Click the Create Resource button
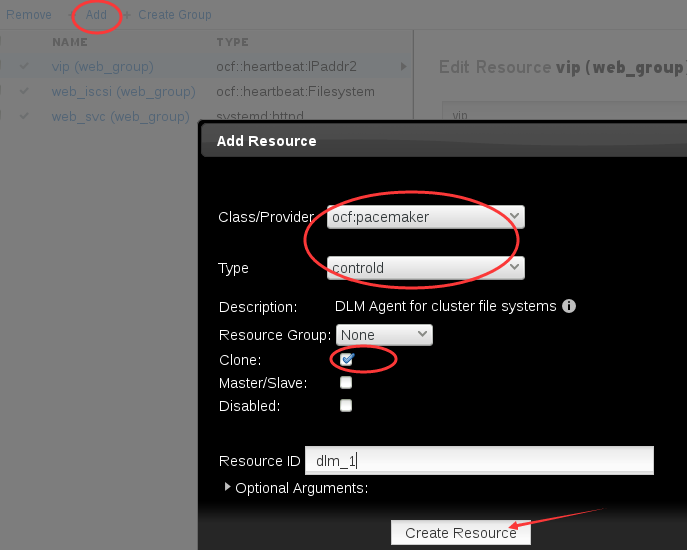The height and width of the screenshot is (550, 687). pos(460,532)
